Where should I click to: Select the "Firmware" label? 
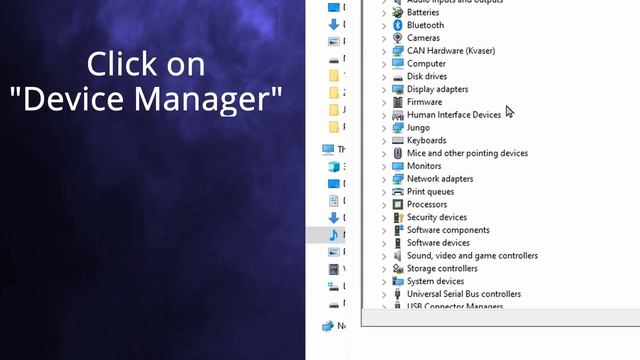(424, 102)
